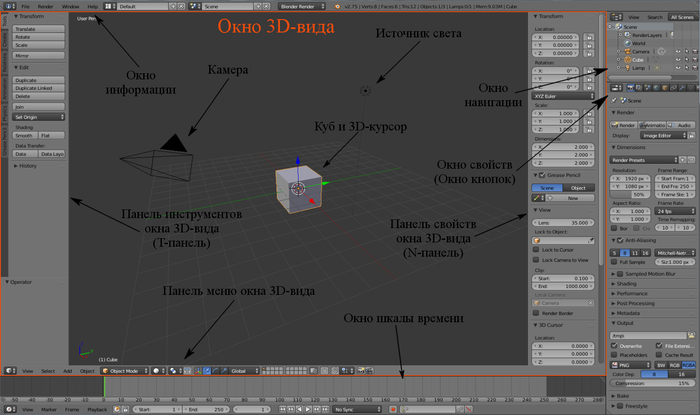Enable the Lock to Cursor checkbox
Viewport: 700px width, 415px height.
pyautogui.click(x=536, y=250)
